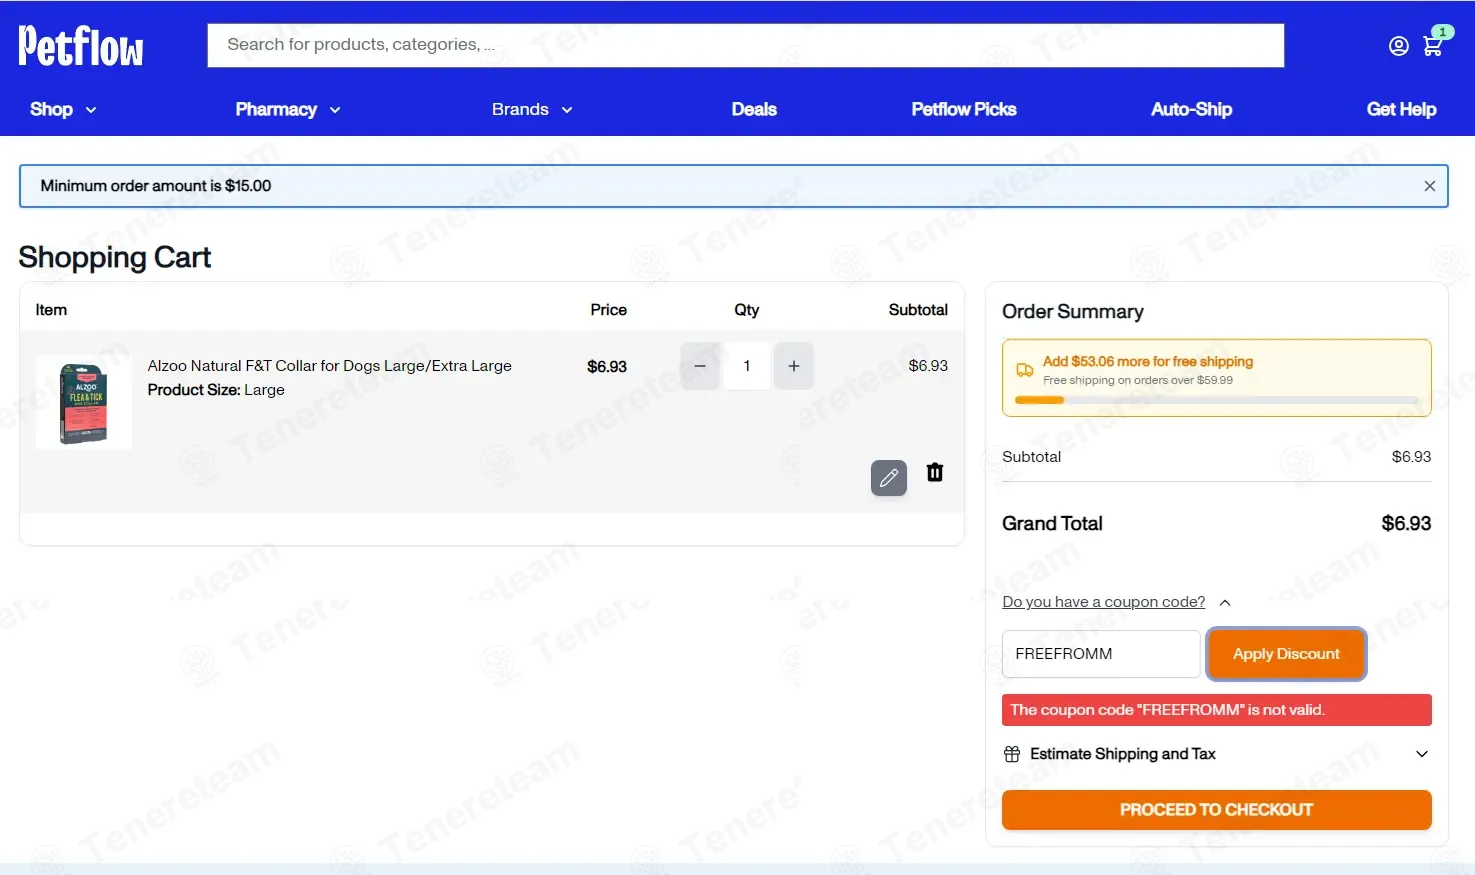This screenshot has height=875, width=1475.
Task: Click the gift icon beside Estimate Shipping
Action: pos(1012,754)
